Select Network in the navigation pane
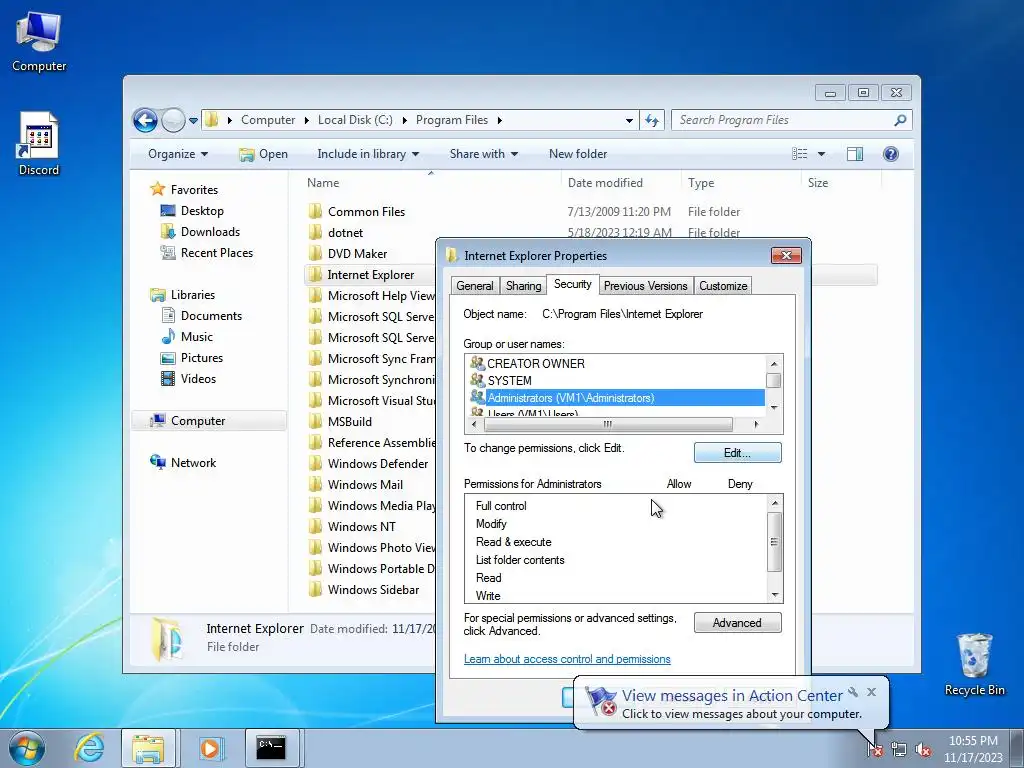The height and width of the screenshot is (768, 1024). point(193,462)
